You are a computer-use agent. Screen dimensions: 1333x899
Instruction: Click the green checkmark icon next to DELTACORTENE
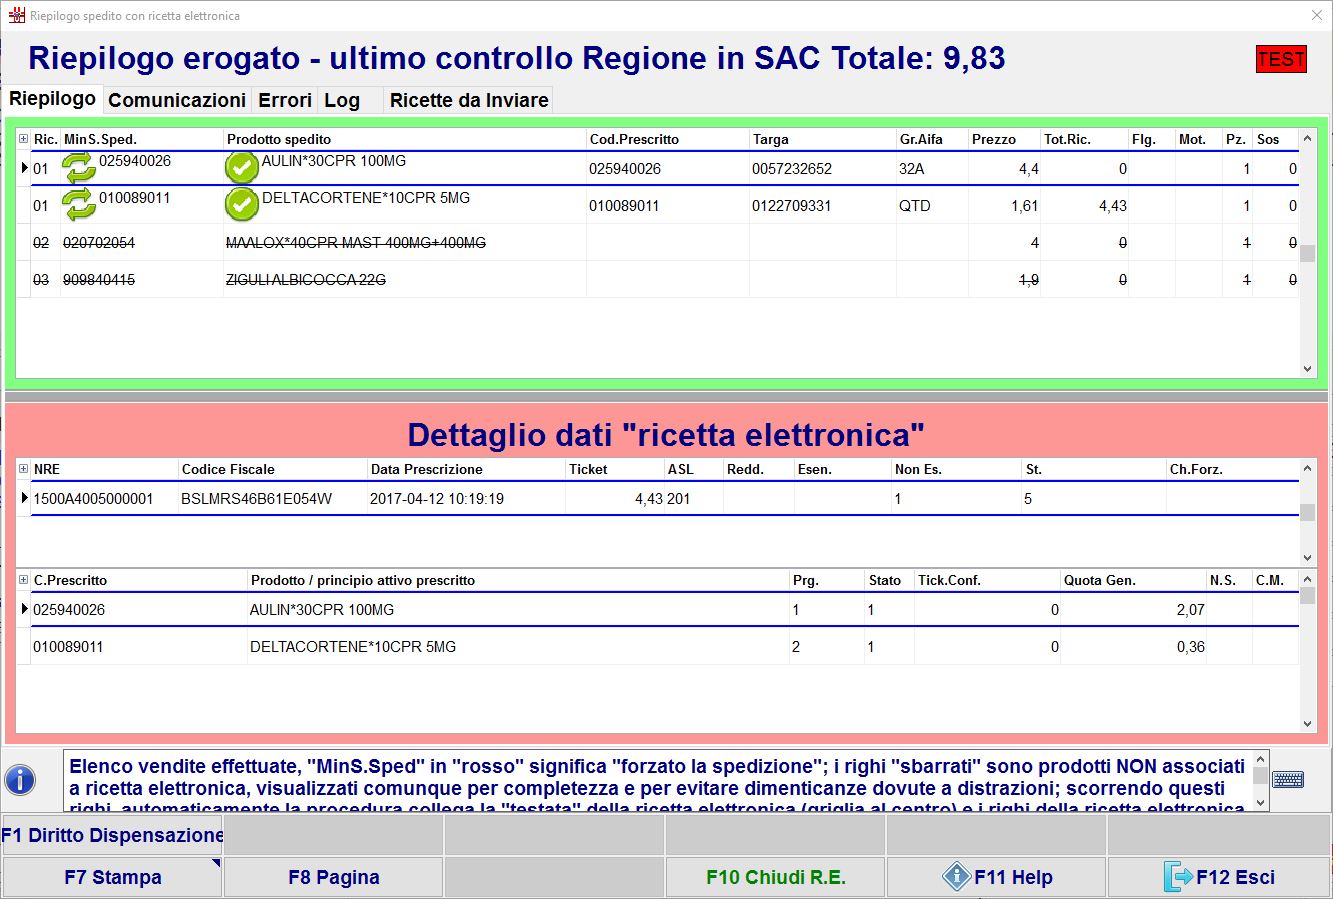pos(242,205)
